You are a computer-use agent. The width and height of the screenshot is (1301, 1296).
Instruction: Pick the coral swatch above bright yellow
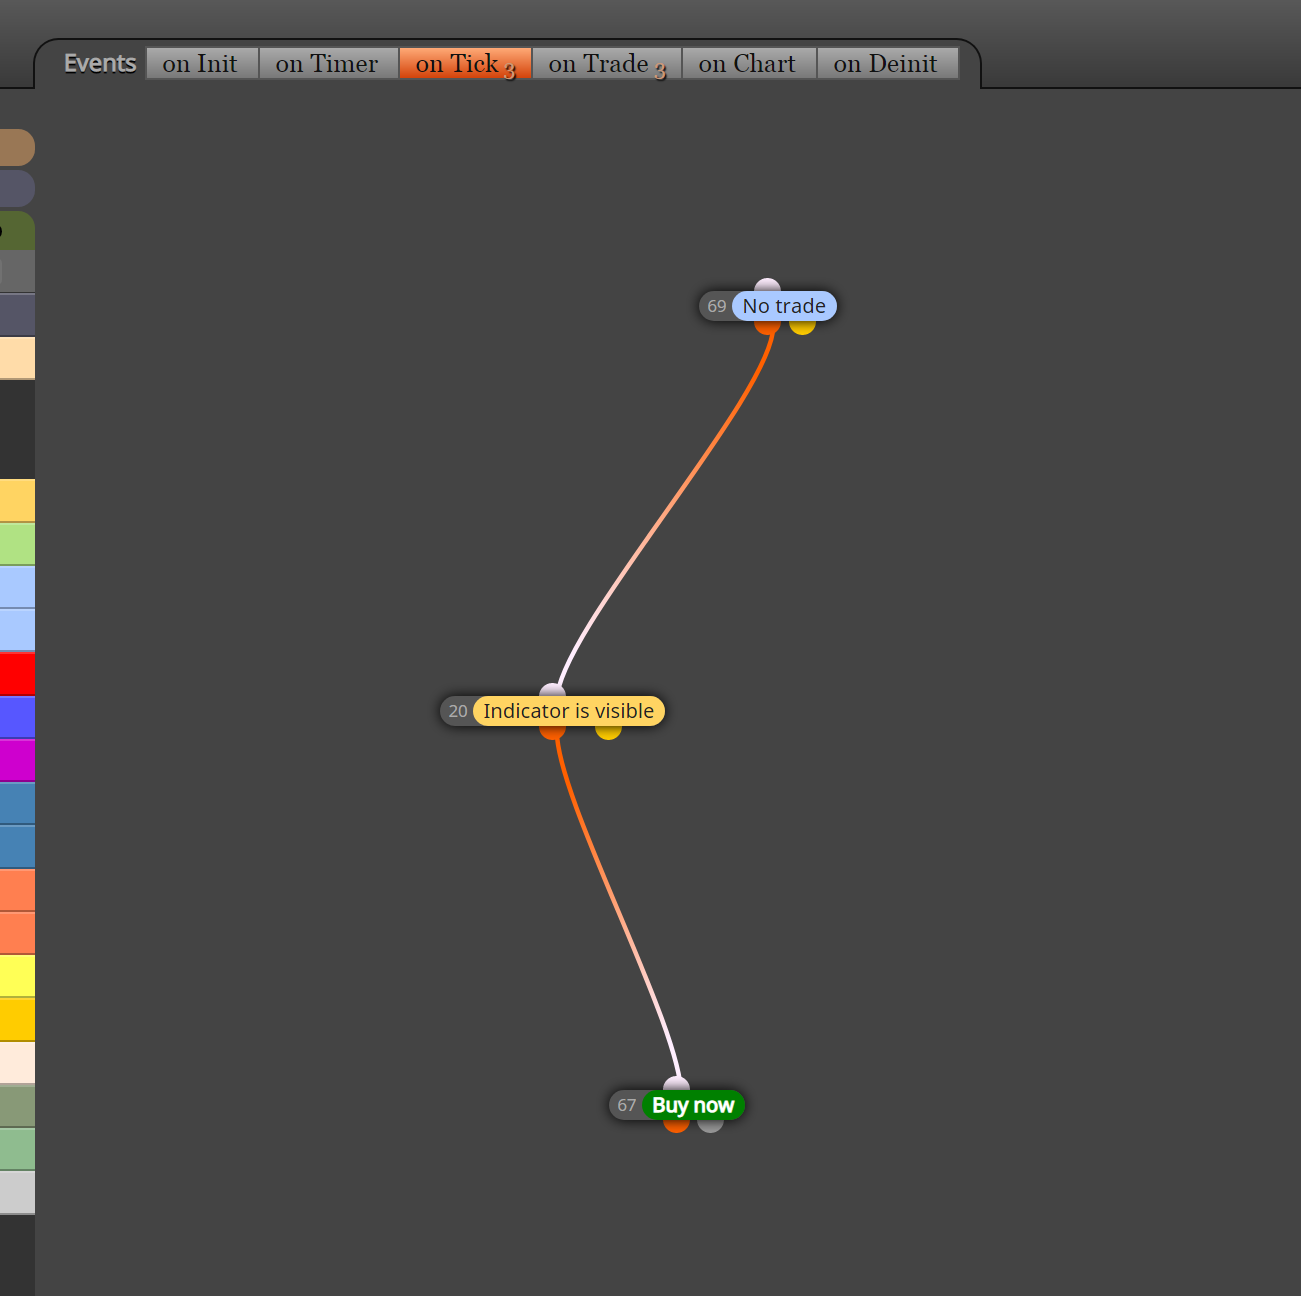click(17, 933)
